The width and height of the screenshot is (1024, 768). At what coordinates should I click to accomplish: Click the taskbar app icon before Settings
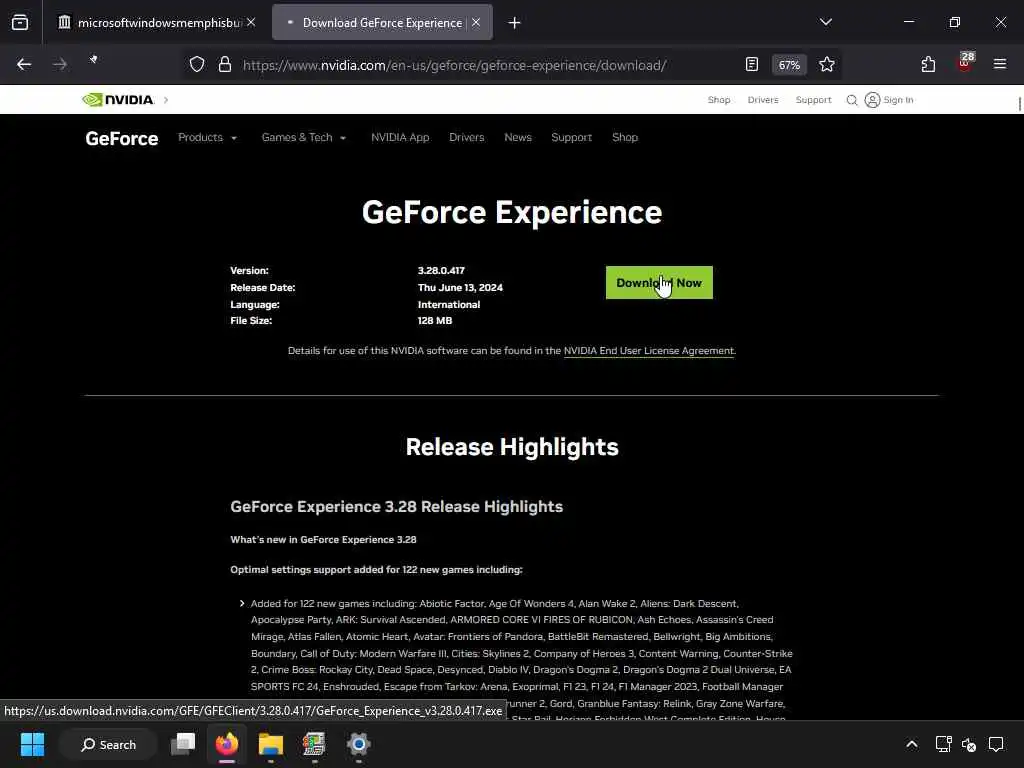click(314, 744)
